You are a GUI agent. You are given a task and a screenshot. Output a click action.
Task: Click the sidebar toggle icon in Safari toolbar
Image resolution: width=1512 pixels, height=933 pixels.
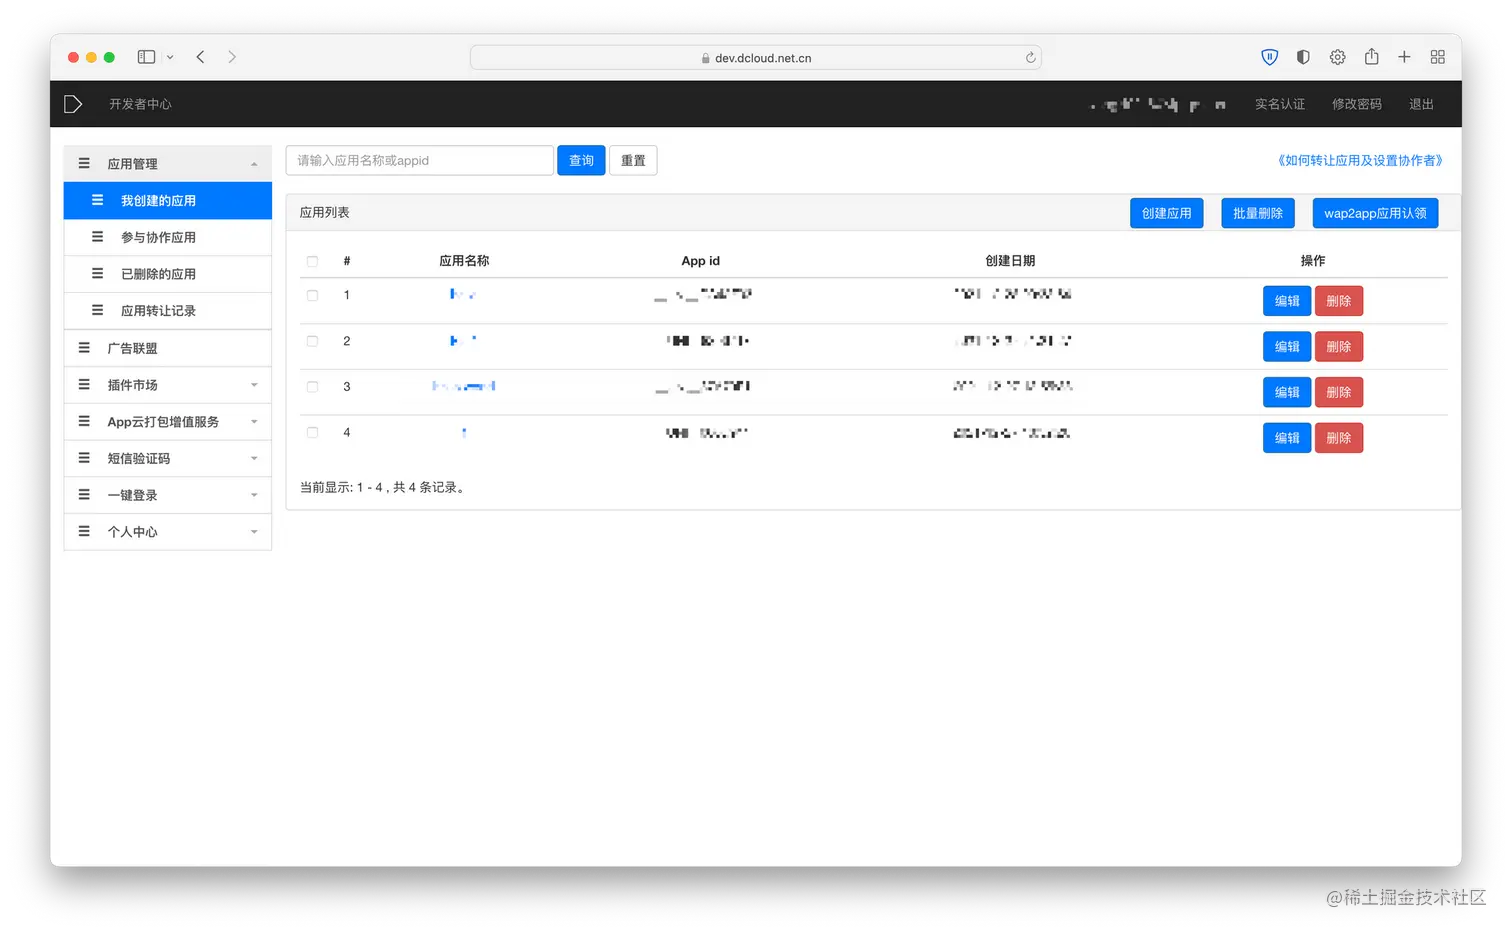tap(145, 57)
